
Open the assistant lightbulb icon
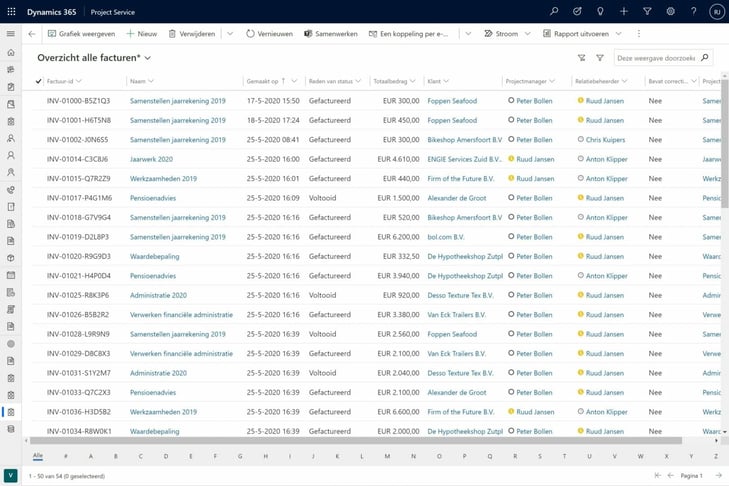click(x=600, y=11)
